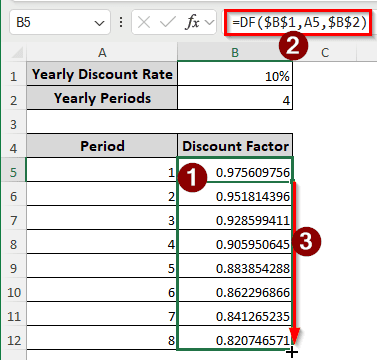Click the three-dot formula bar handle
The height and width of the screenshot is (360, 377).
(x=121, y=23)
